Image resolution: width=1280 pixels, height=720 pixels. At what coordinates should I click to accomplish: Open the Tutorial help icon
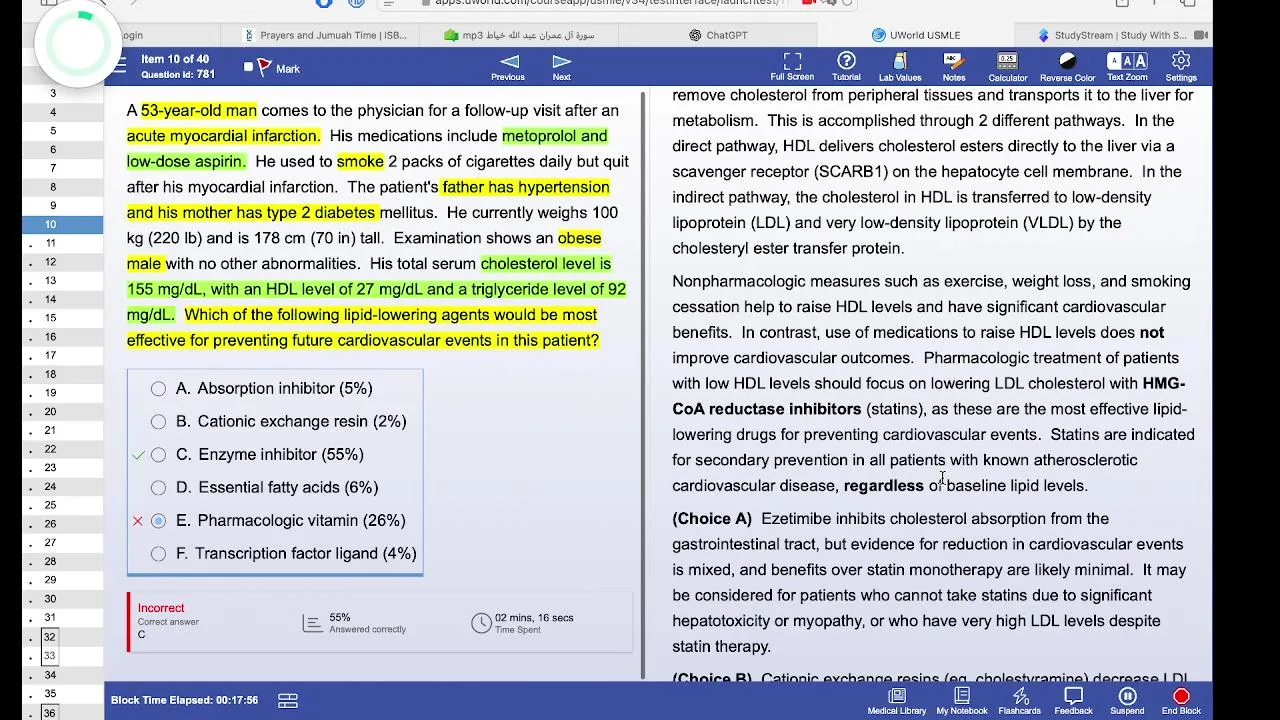point(846,67)
